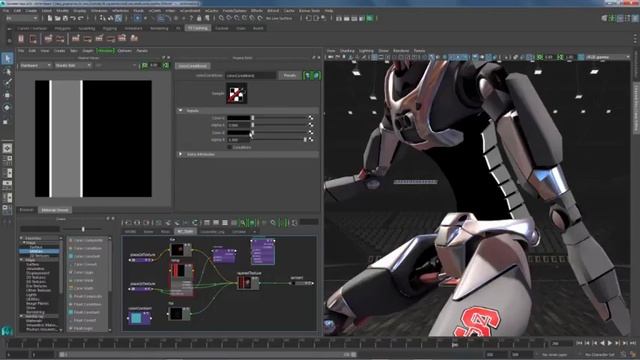Choose the Lasso select tool in the toolbox

click(7, 71)
